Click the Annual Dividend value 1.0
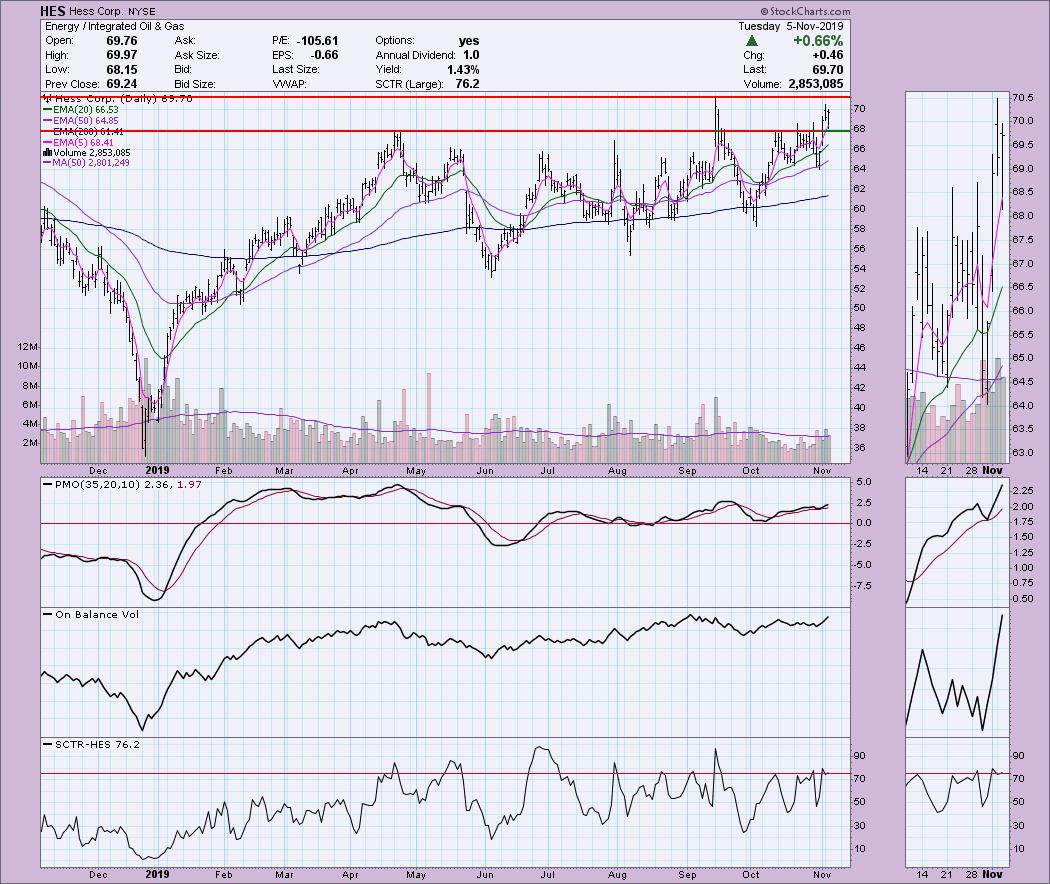Viewport: 1050px width, 884px height. 471,55
